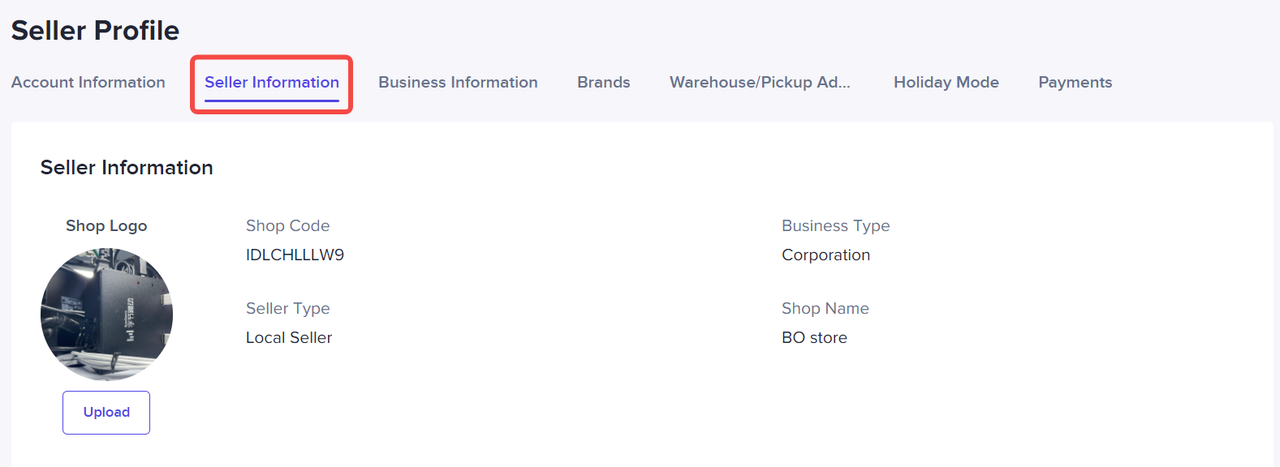Click the Shop Logo label
Viewport: 1280px width, 467px height.
(x=106, y=226)
